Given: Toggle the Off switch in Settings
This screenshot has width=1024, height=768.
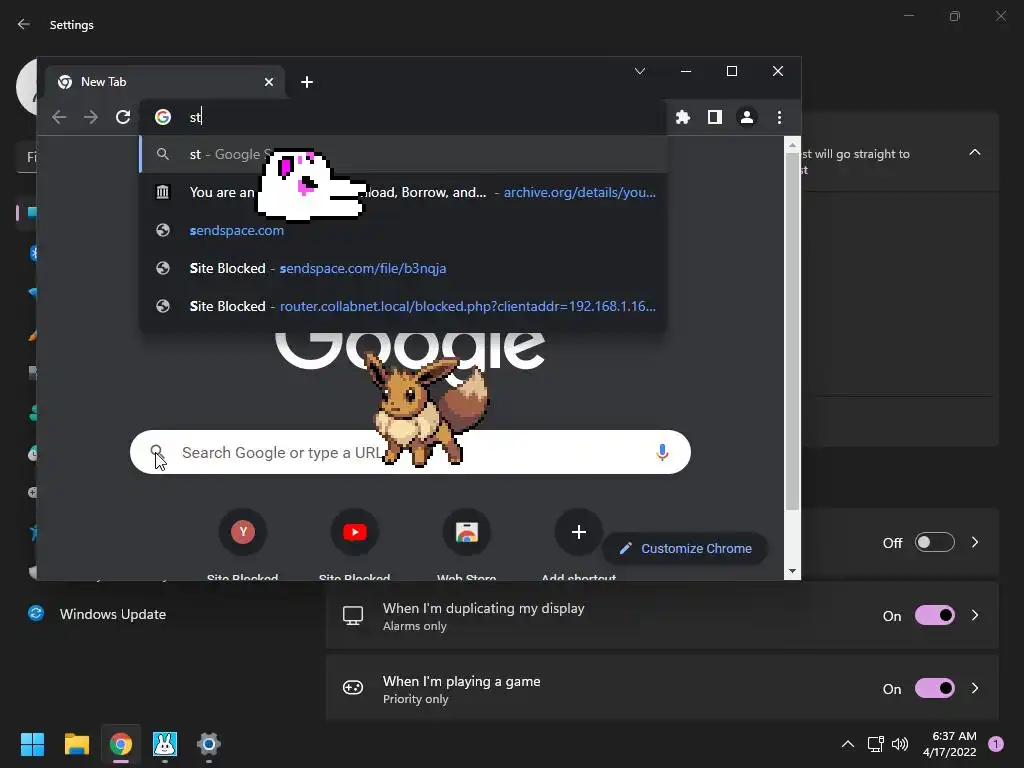Looking at the screenshot, I should (x=935, y=543).
